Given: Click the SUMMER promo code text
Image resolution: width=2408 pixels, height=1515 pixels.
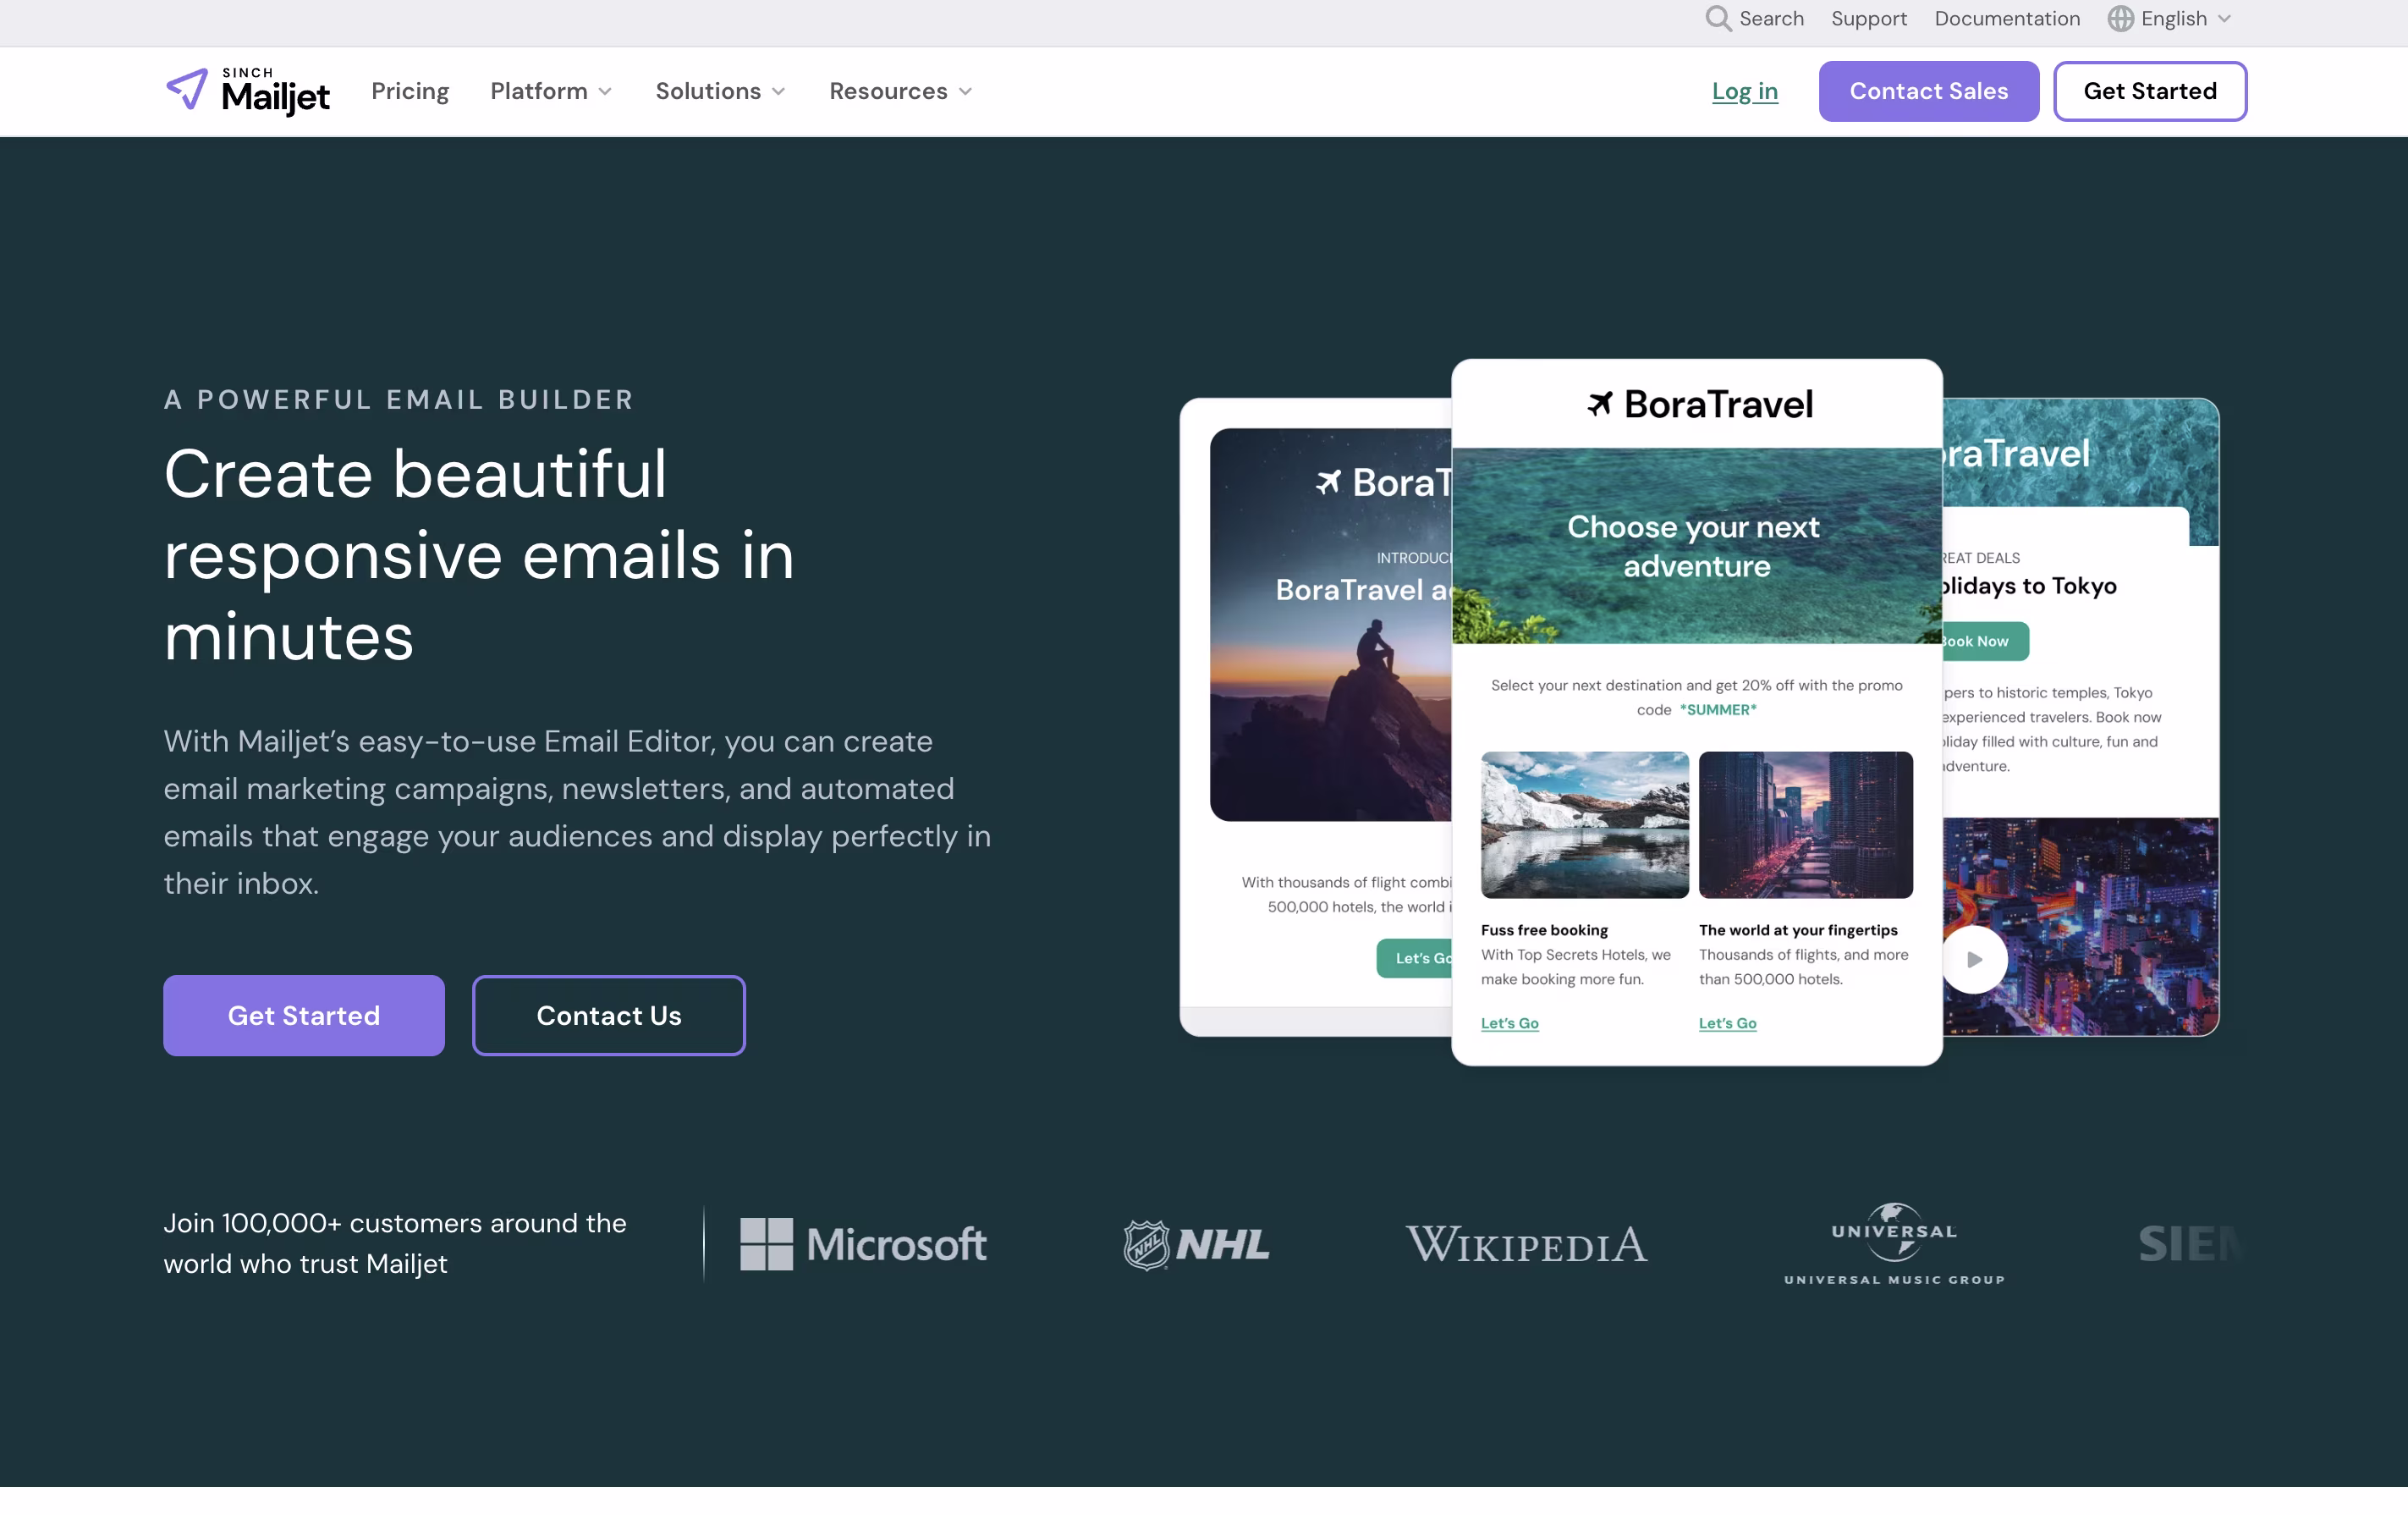Looking at the screenshot, I should [x=1718, y=710].
